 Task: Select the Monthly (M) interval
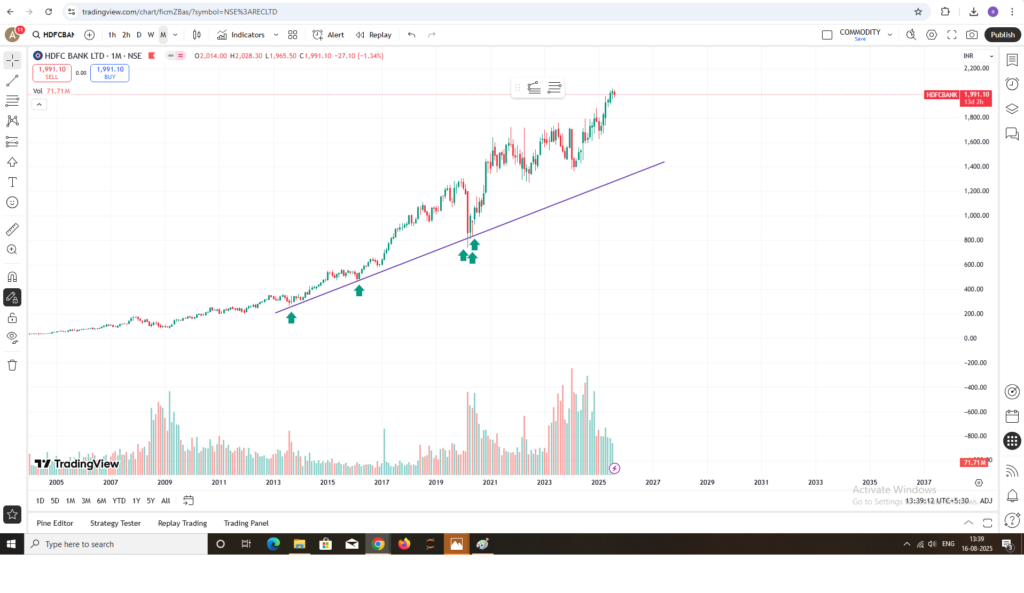(x=163, y=35)
